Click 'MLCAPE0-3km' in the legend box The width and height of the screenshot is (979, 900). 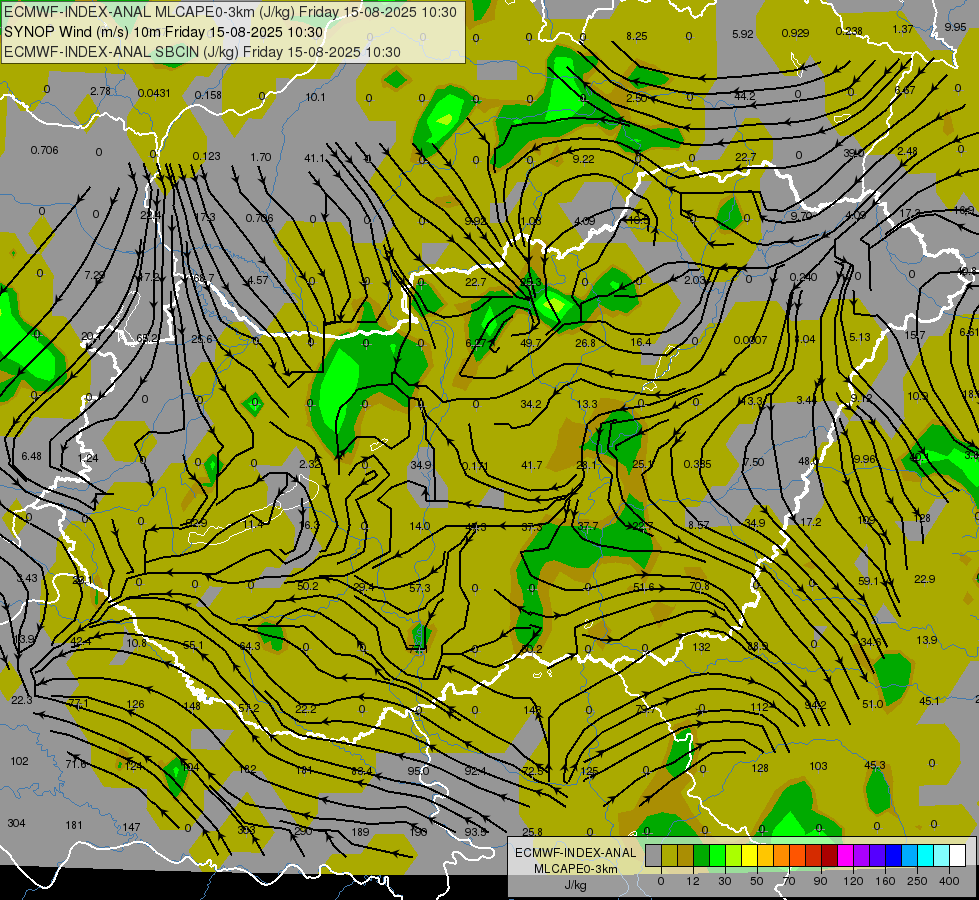tap(575, 869)
